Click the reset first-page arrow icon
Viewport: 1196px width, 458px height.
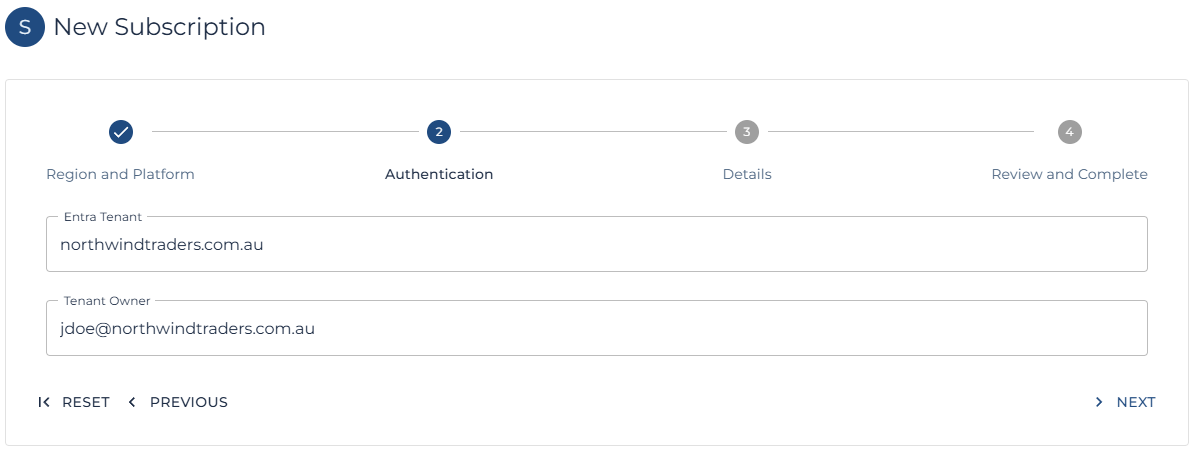coord(44,402)
